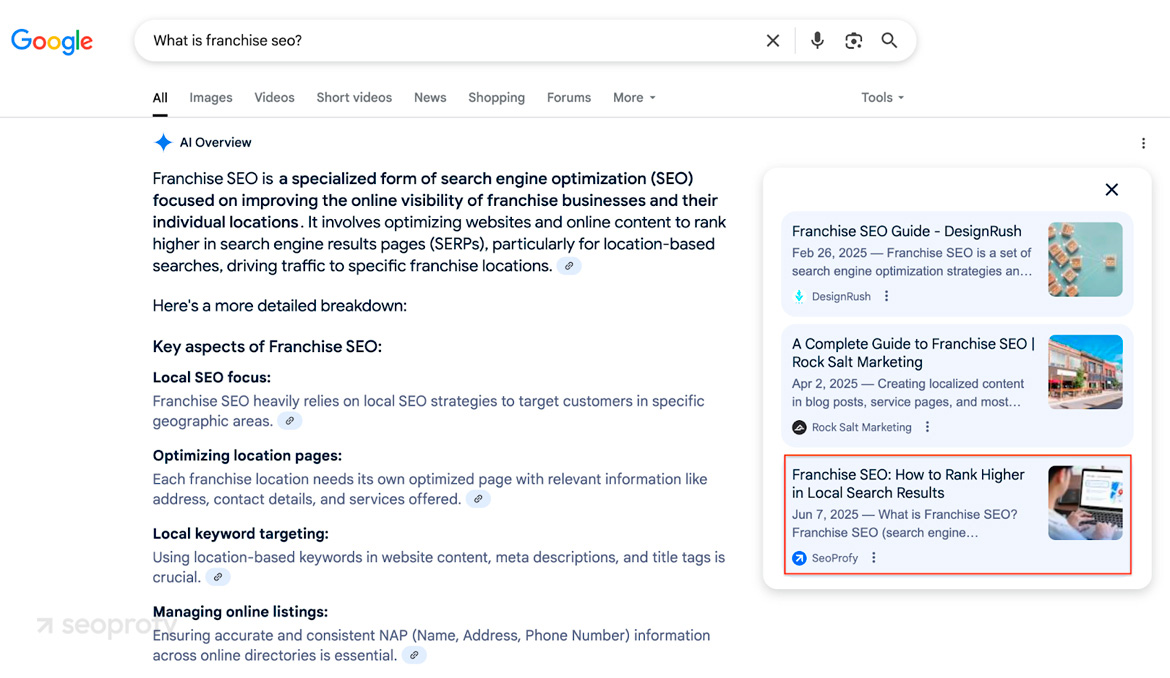This screenshot has width=1170, height=678.
Task: Open source link after 'directories is essential'
Action: [x=414, y=656]
